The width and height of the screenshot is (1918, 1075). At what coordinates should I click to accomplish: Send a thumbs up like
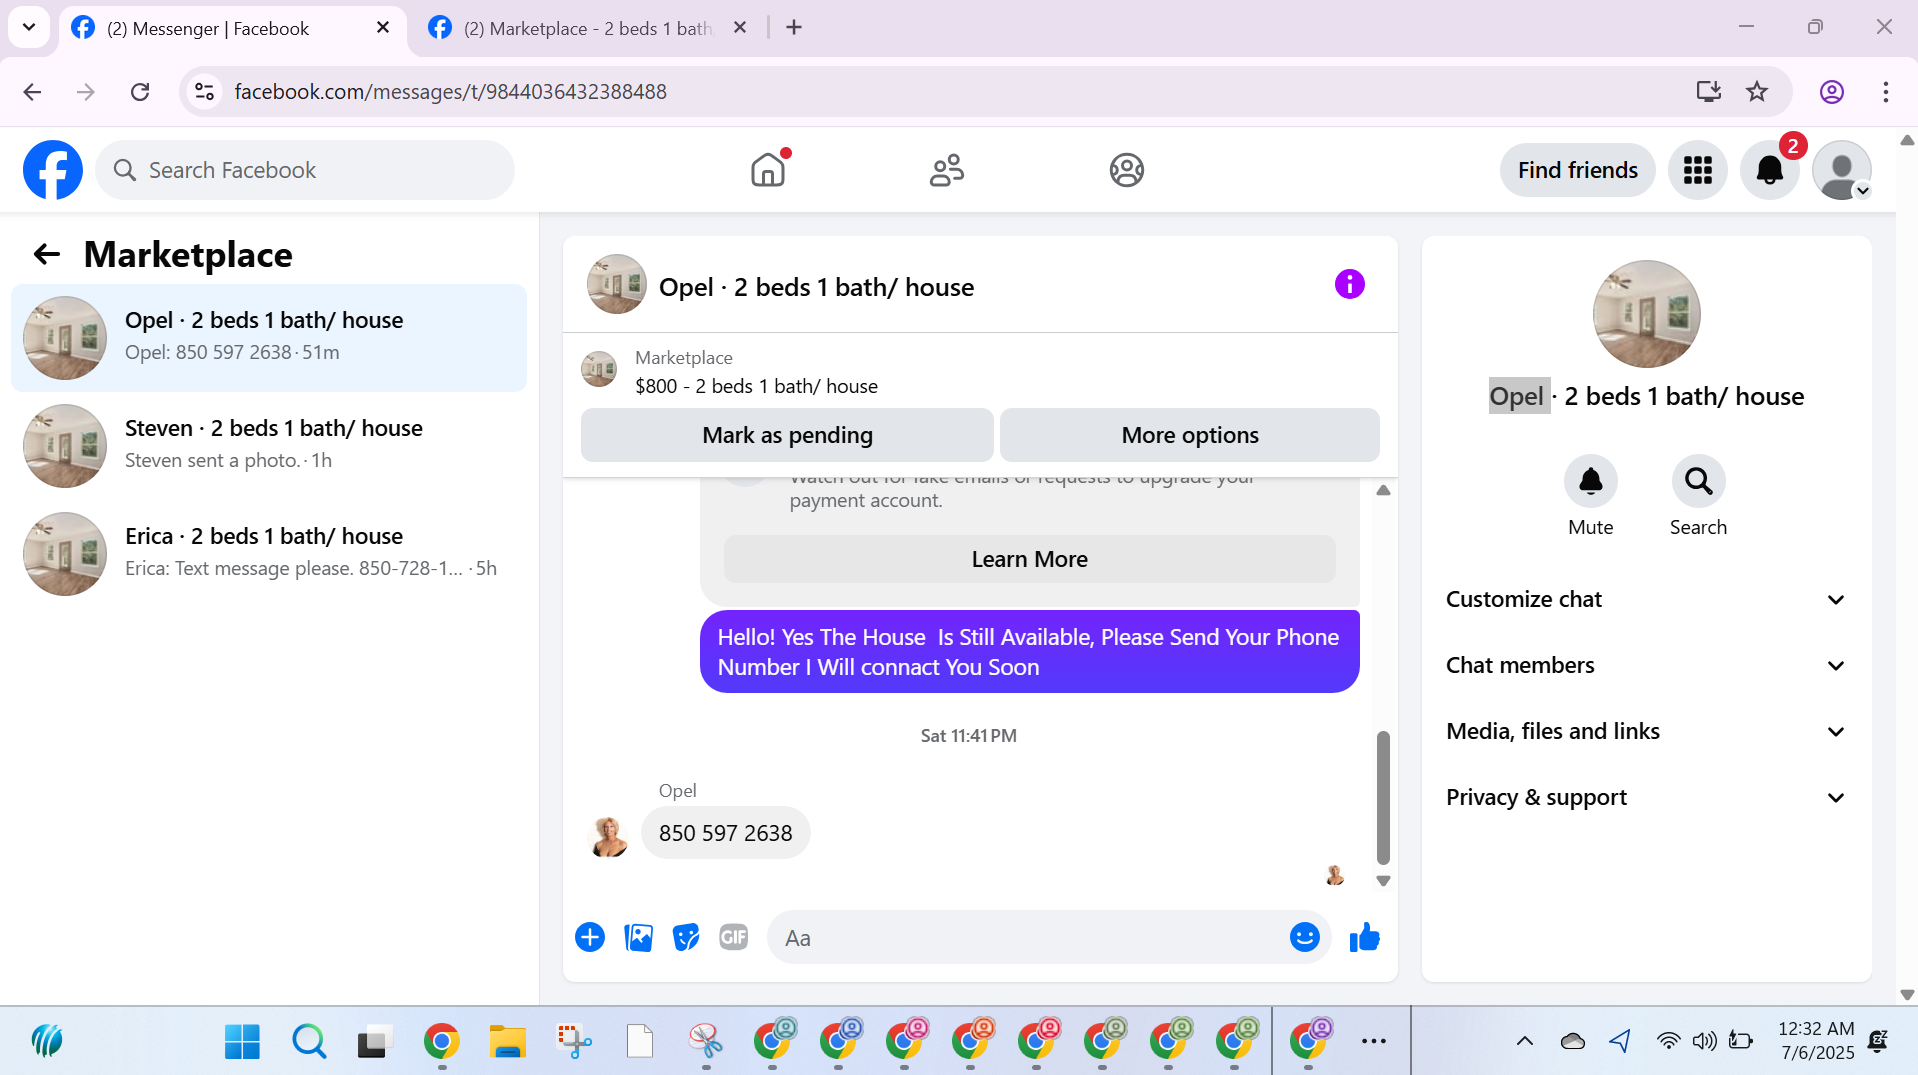point(1364,937)
